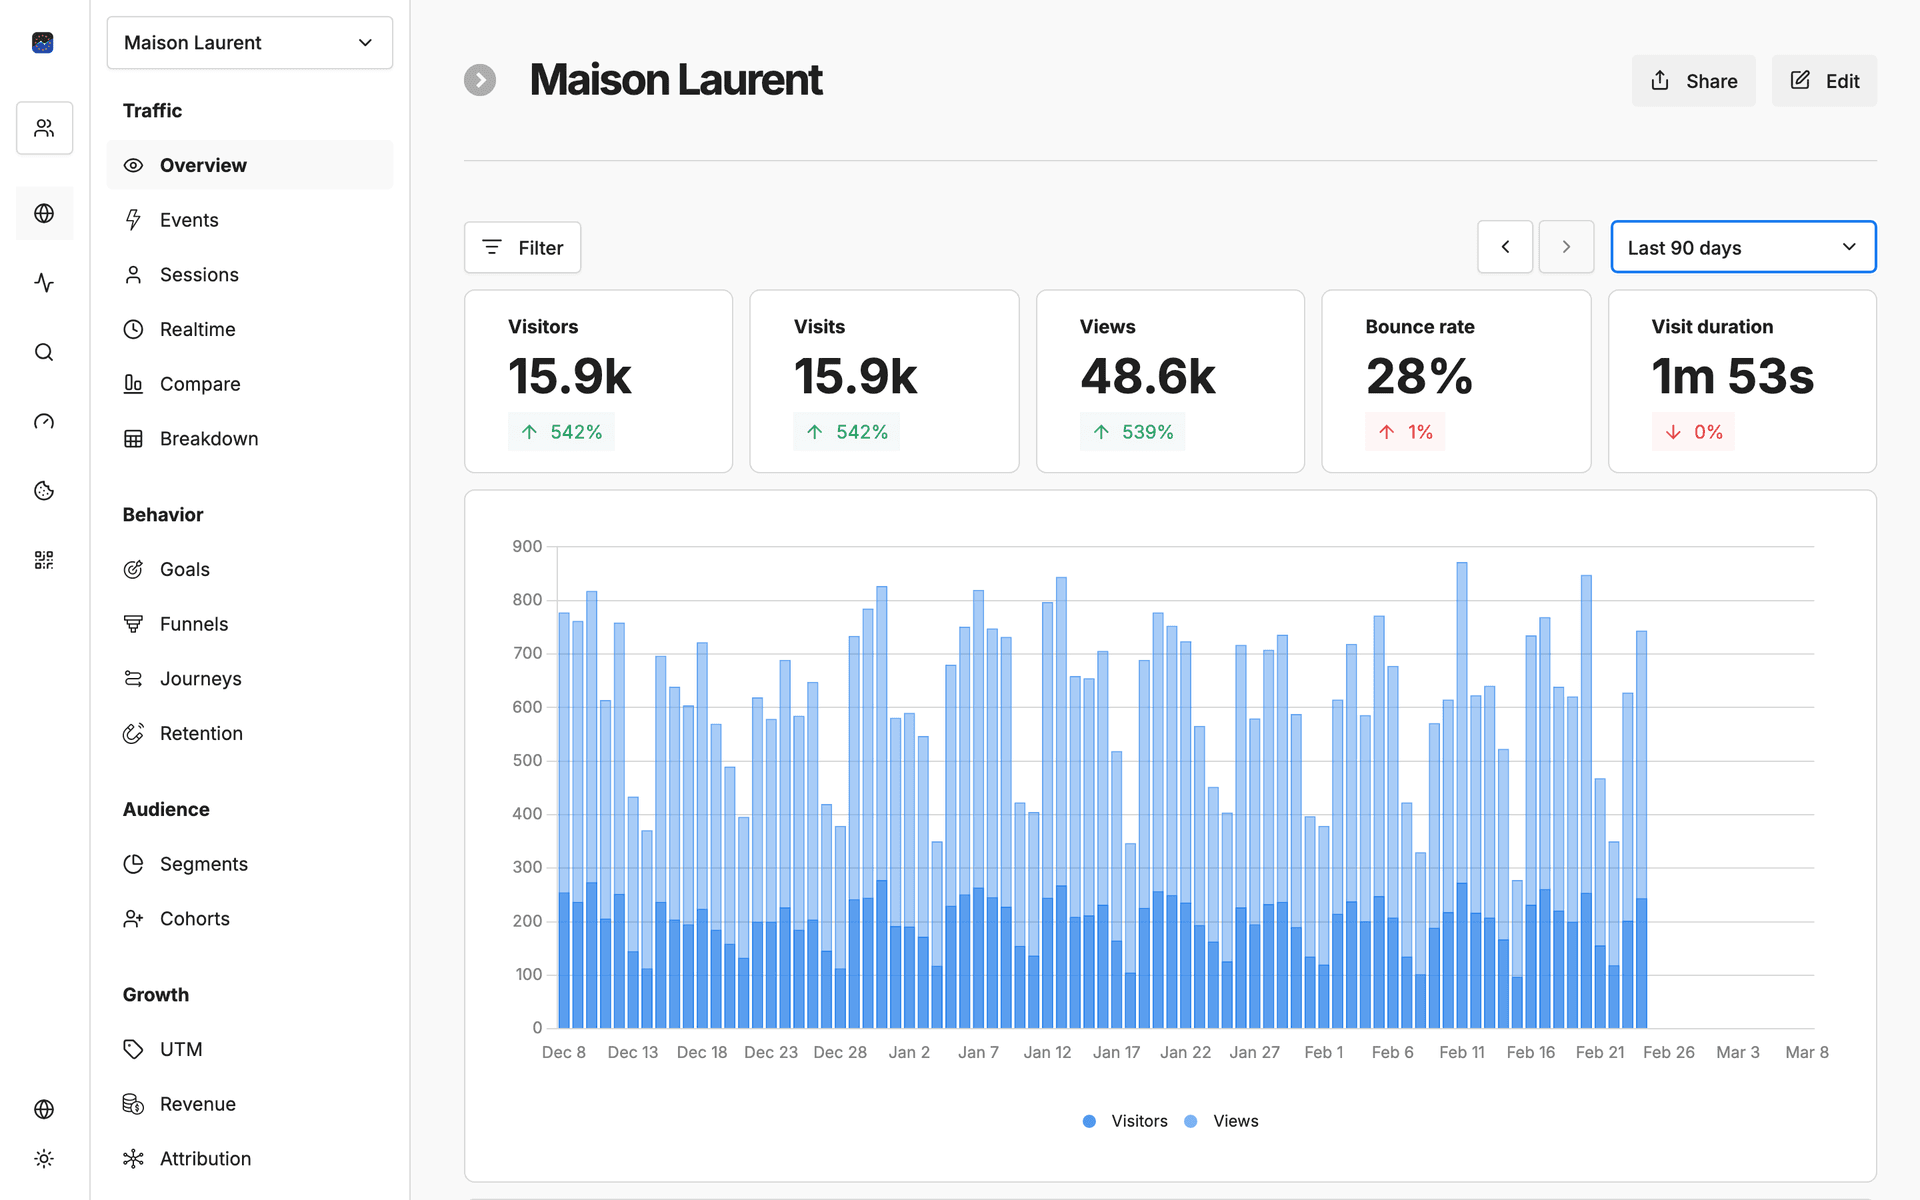The image size is (1920, 1200).
Task: Open Compare page
Action: coord(250,384)
